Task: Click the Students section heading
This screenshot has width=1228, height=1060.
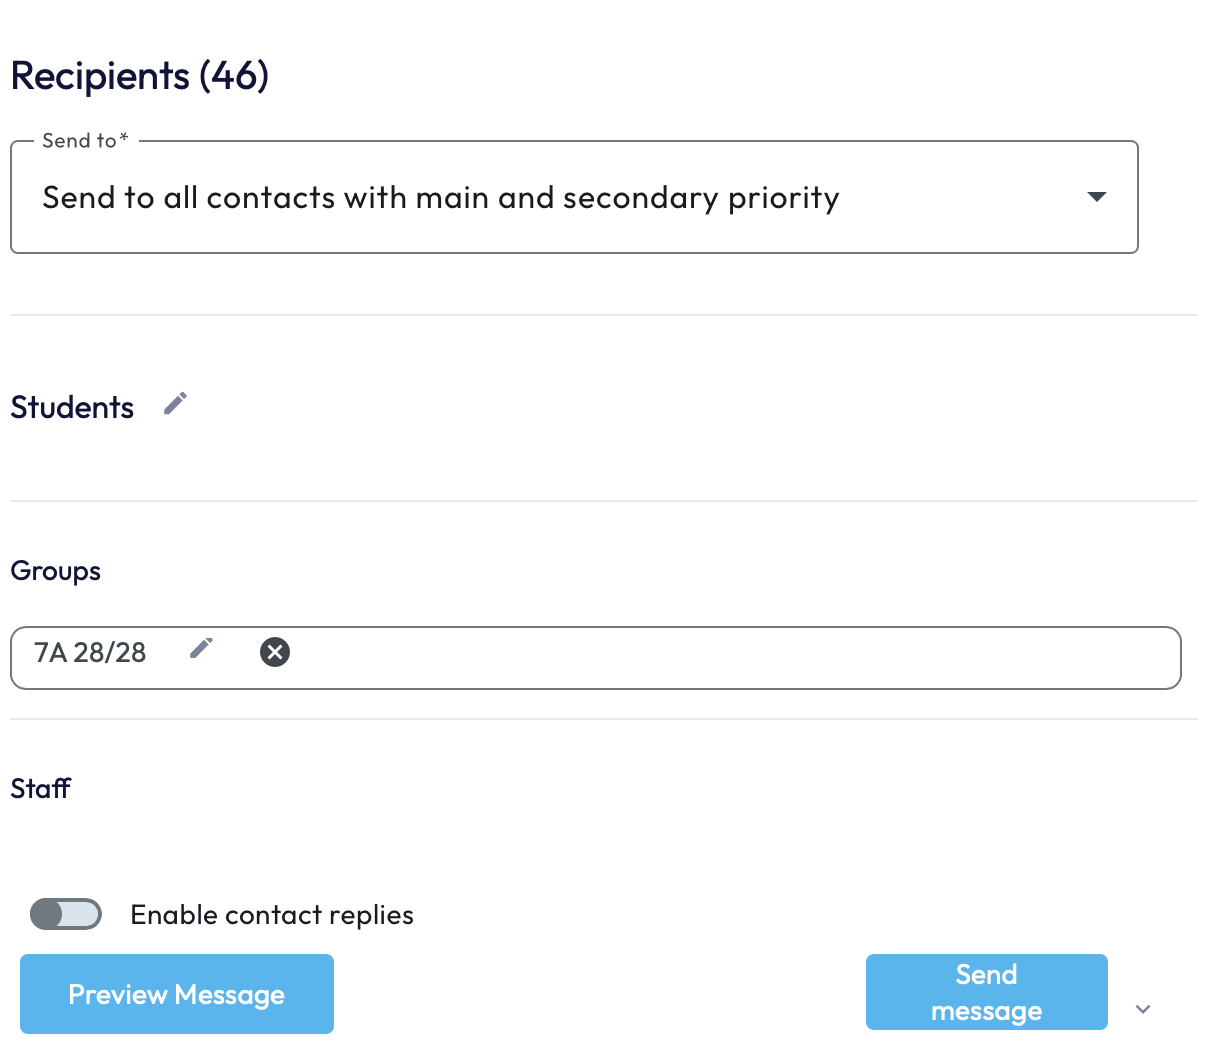Action: tap(72, 408)
